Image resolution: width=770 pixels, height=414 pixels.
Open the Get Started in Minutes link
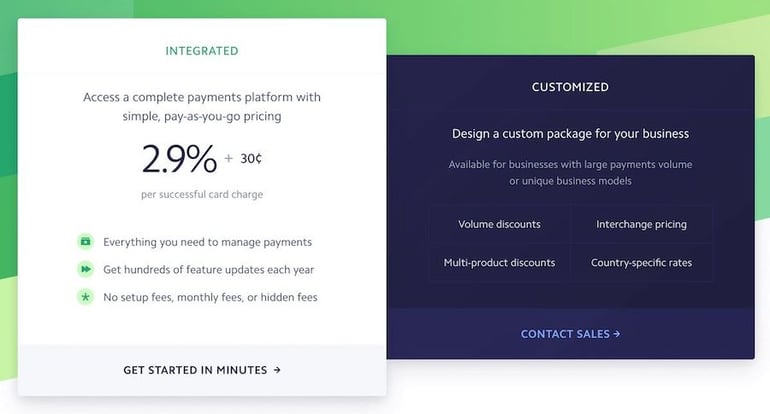point(202,370)
